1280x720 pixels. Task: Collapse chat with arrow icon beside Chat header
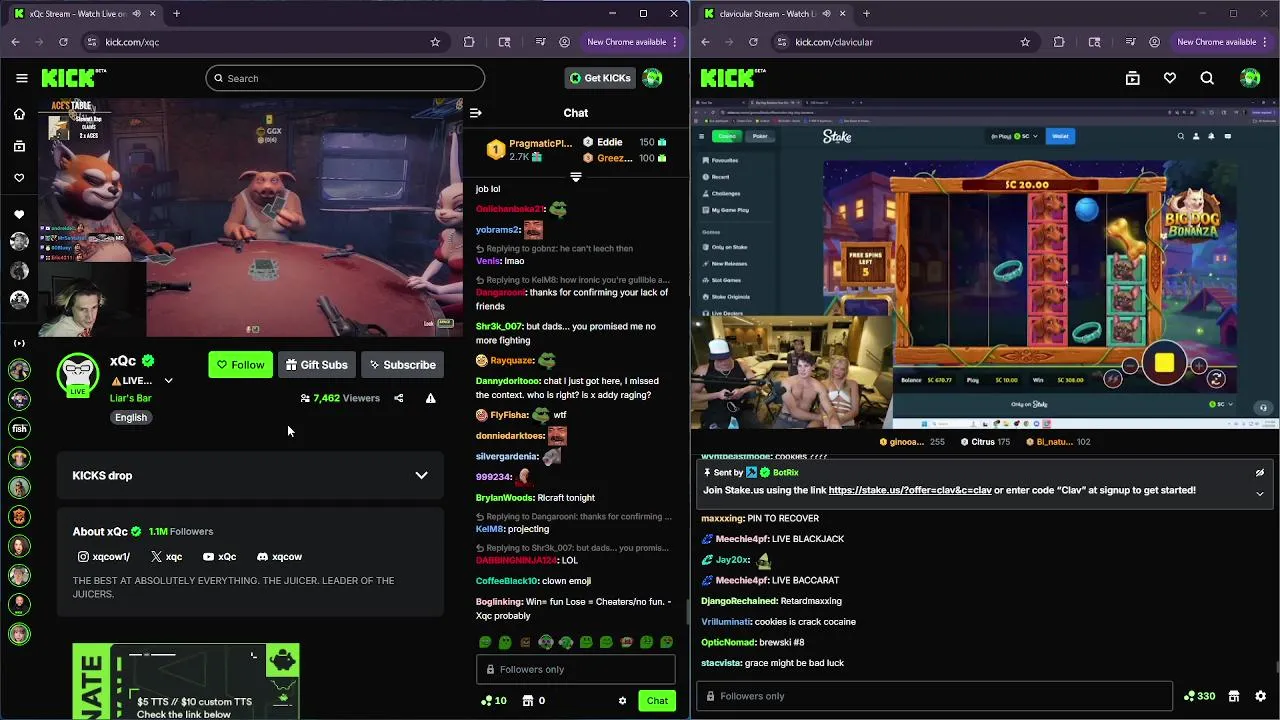pos(476,113)
